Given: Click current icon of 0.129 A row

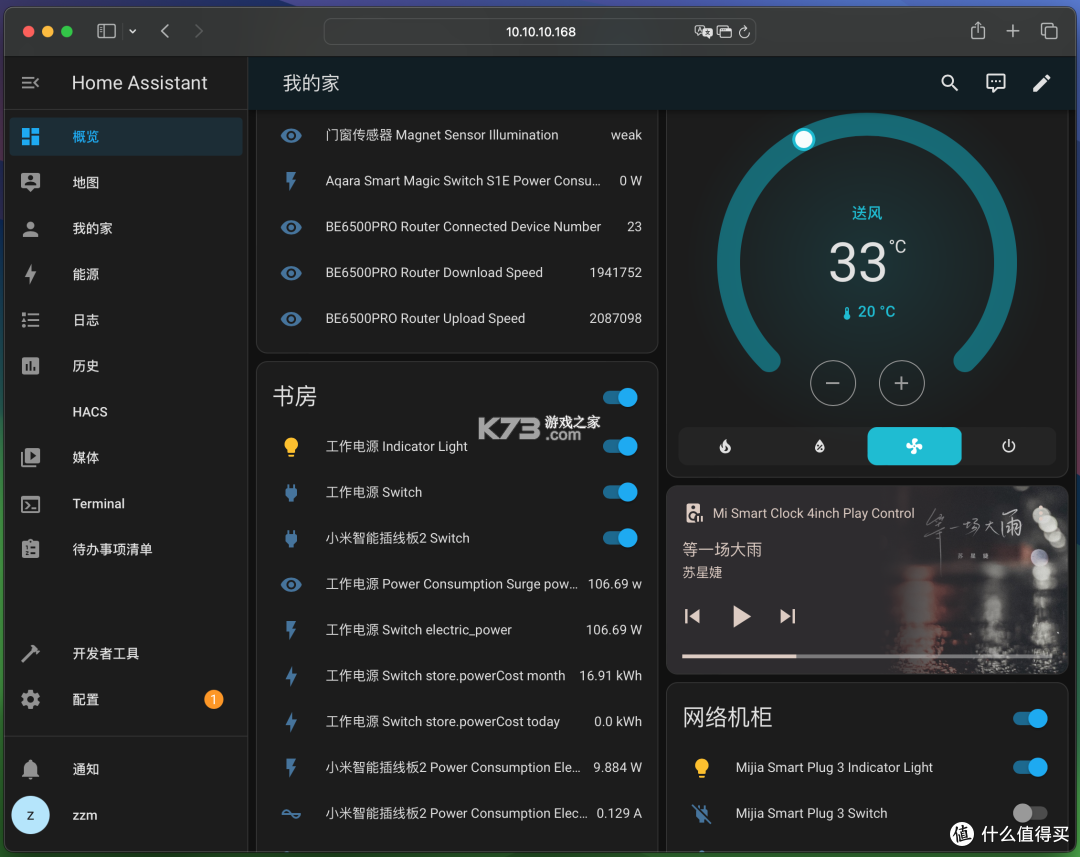Looking at the screenshot, I should [x=291, y=814].
